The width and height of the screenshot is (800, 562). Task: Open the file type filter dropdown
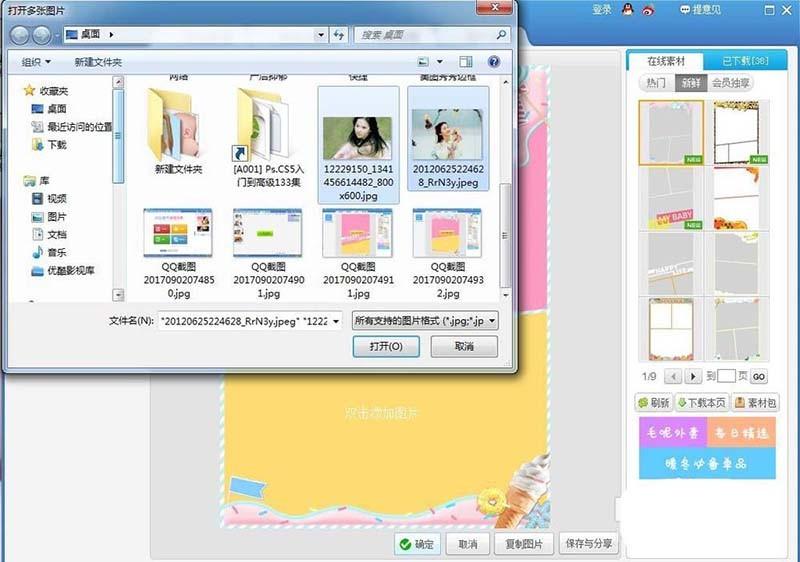(x=424, y=321)
